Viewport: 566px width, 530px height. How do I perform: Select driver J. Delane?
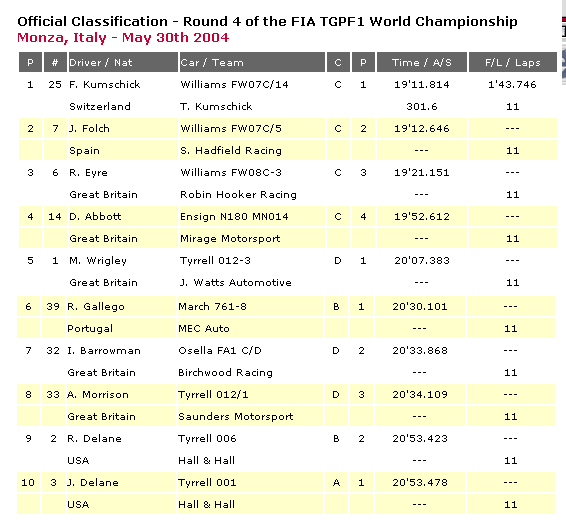(x=93, y=483)
